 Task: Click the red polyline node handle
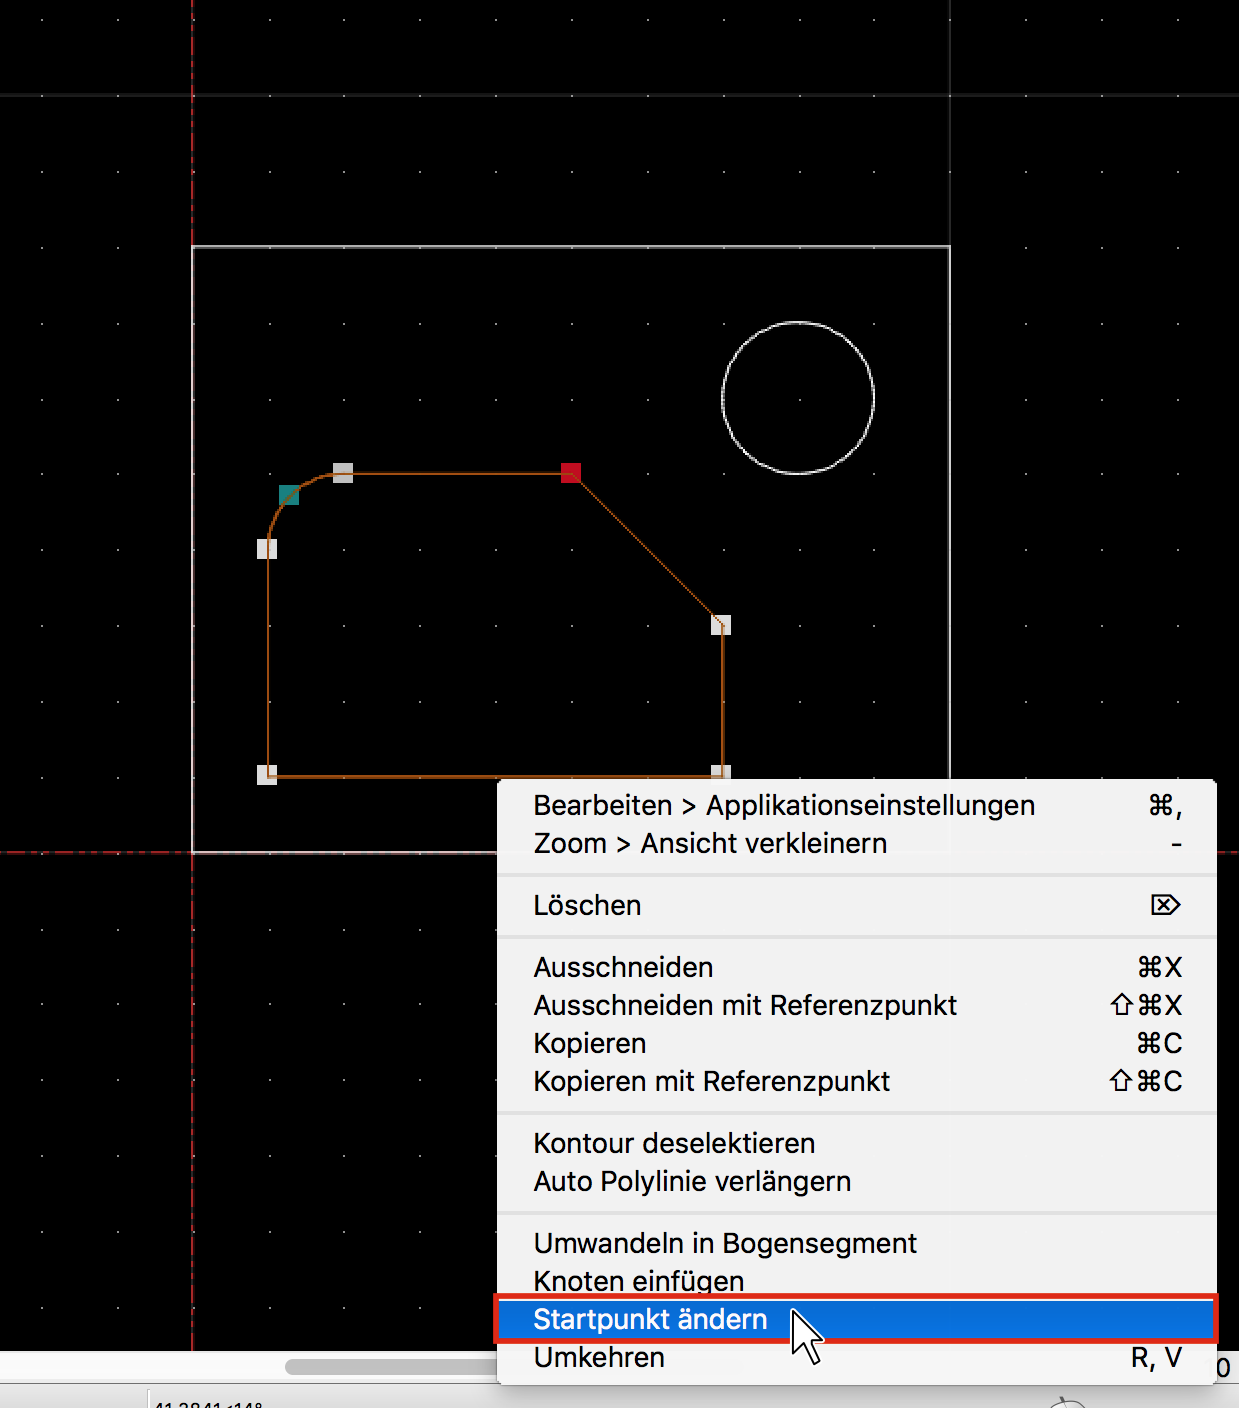[x=571, y=473]
